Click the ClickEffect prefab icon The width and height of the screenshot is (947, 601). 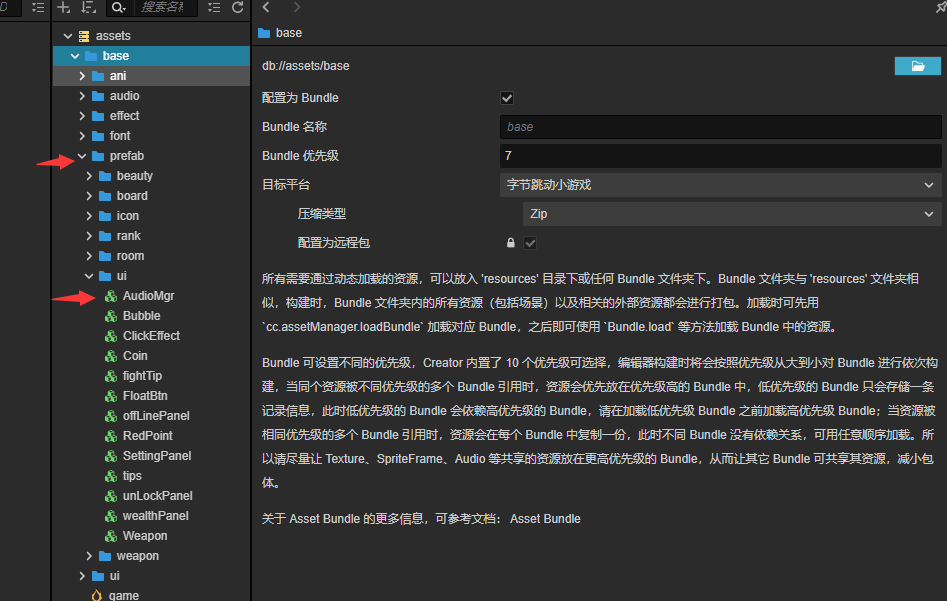tap(111, 336)
